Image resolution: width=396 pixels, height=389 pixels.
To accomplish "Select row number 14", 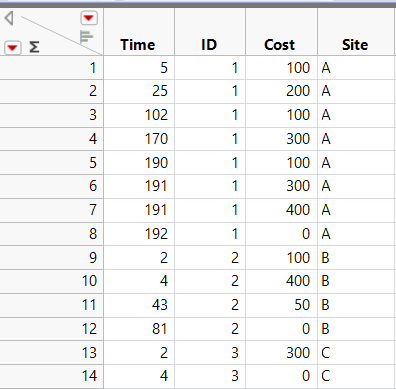I will point(52,376).
